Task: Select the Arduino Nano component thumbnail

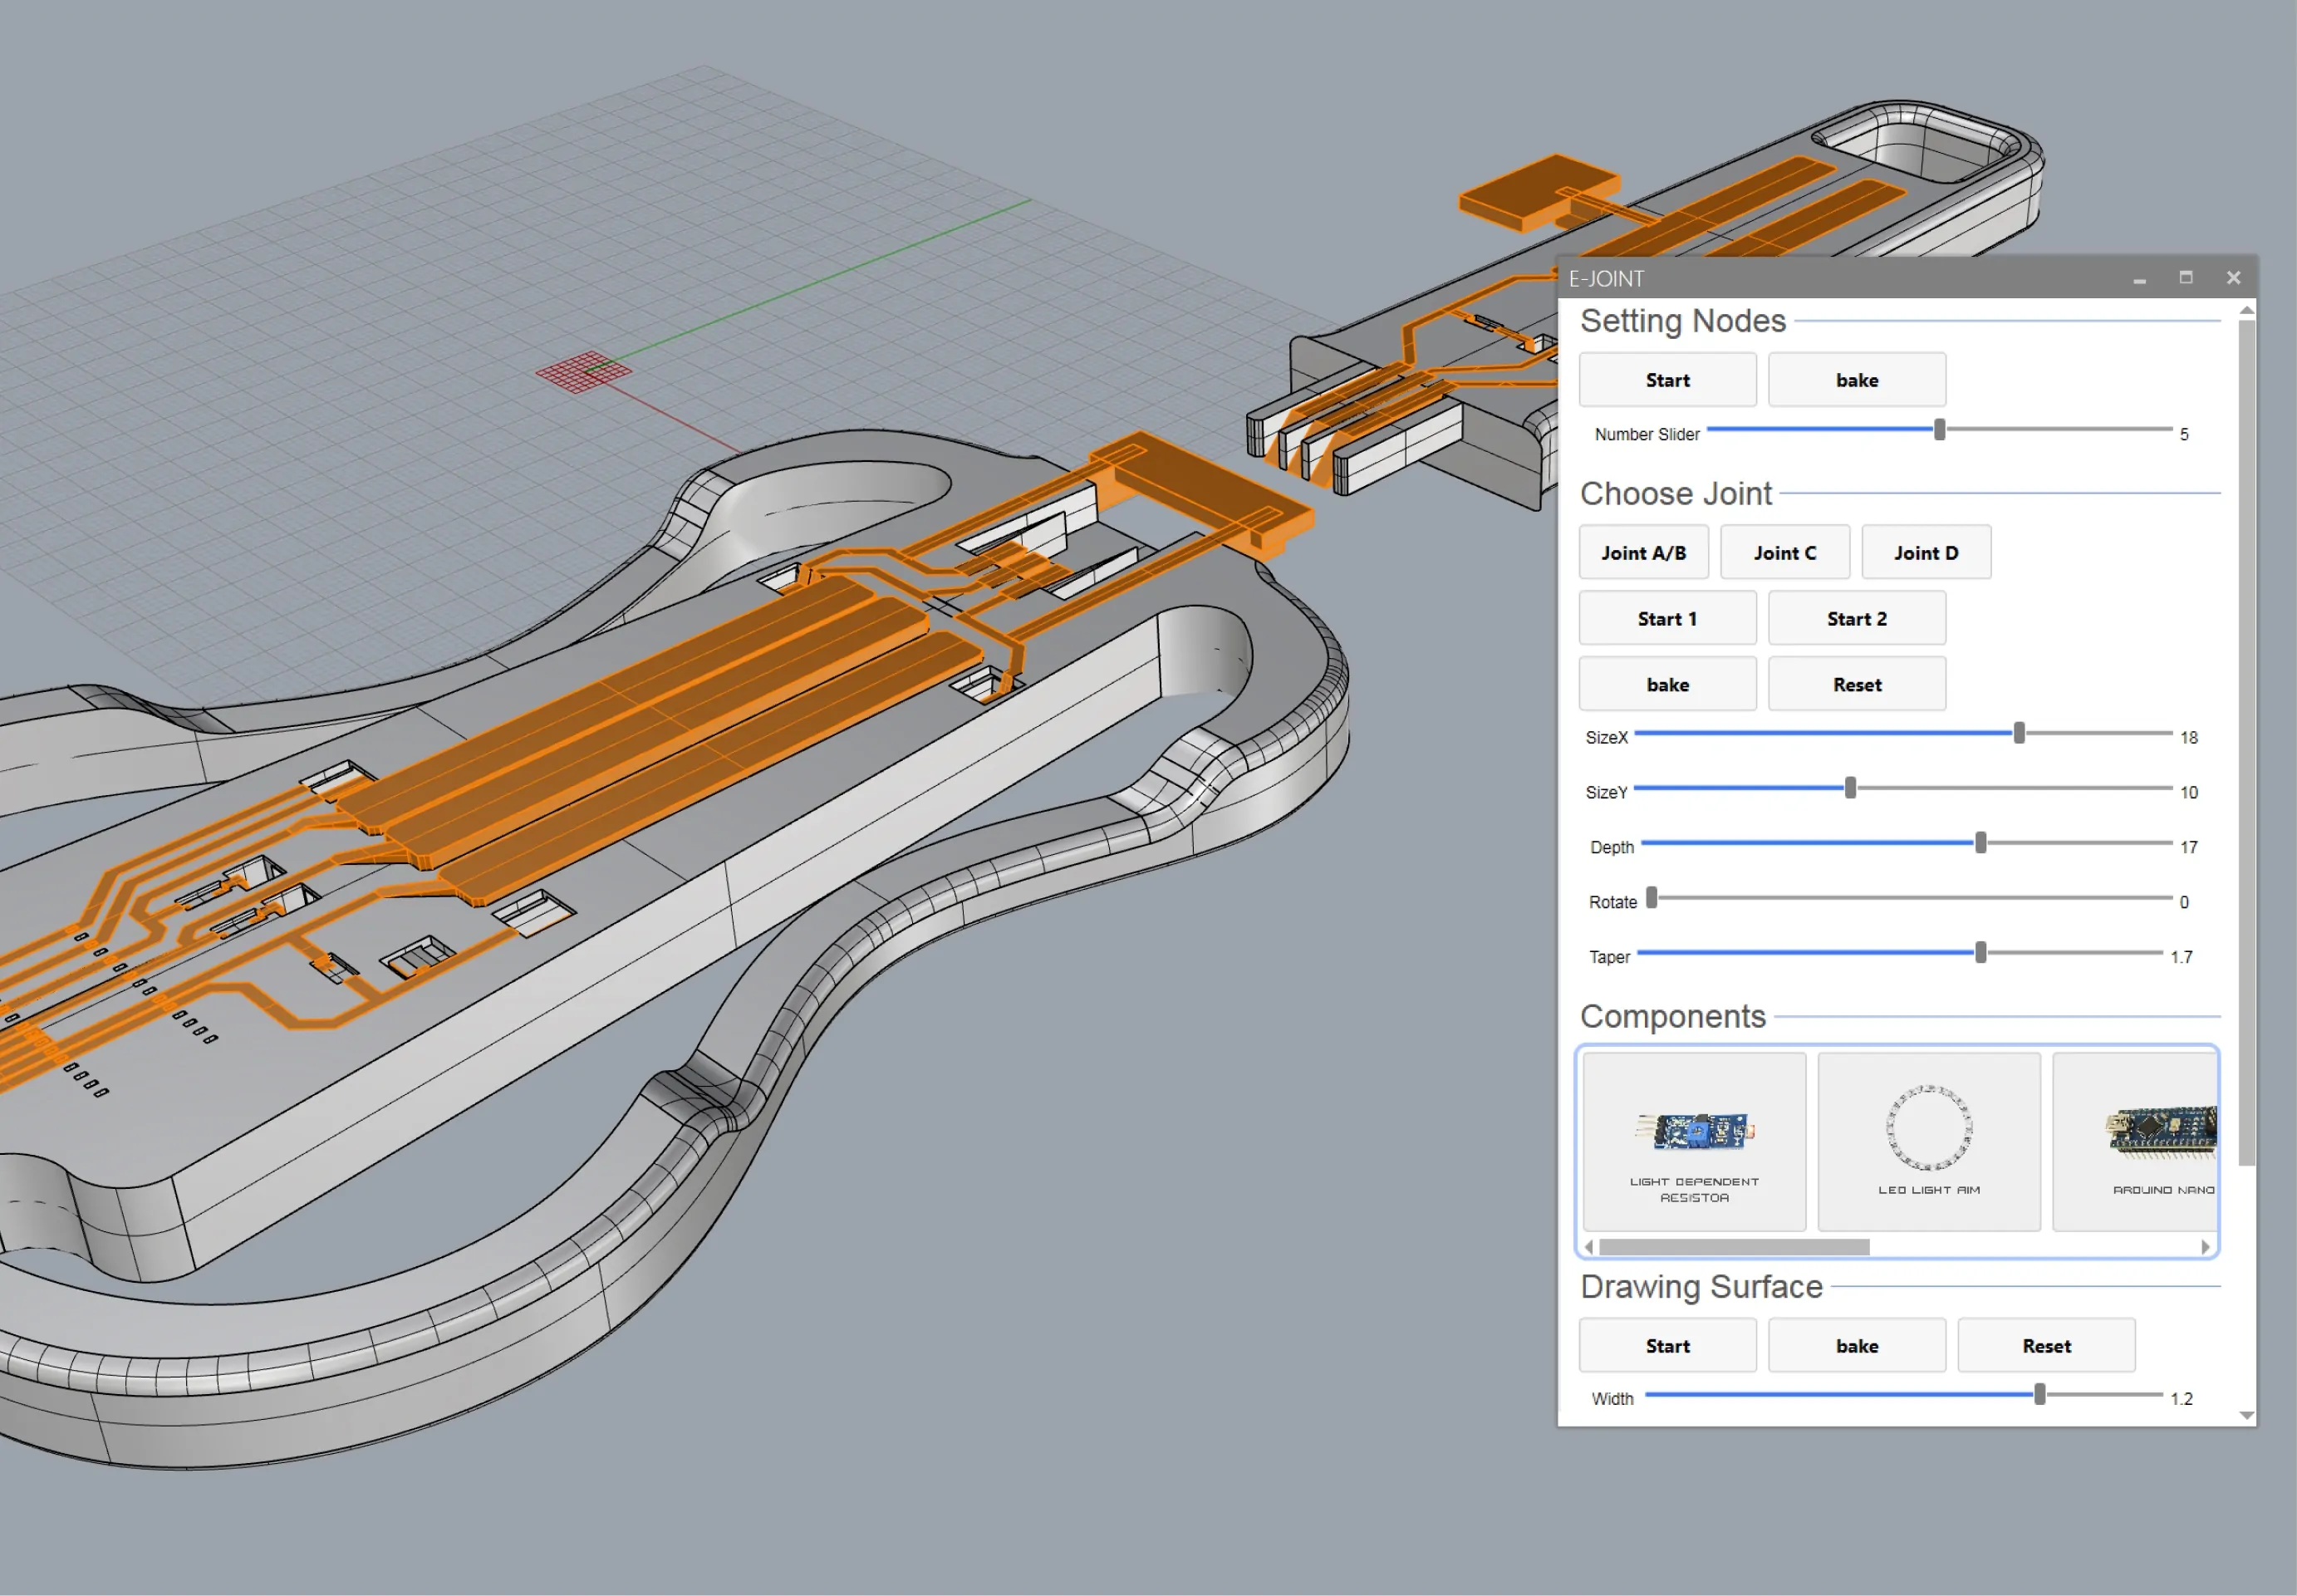Action: pyautogui.click(x=2135, y=1141)
